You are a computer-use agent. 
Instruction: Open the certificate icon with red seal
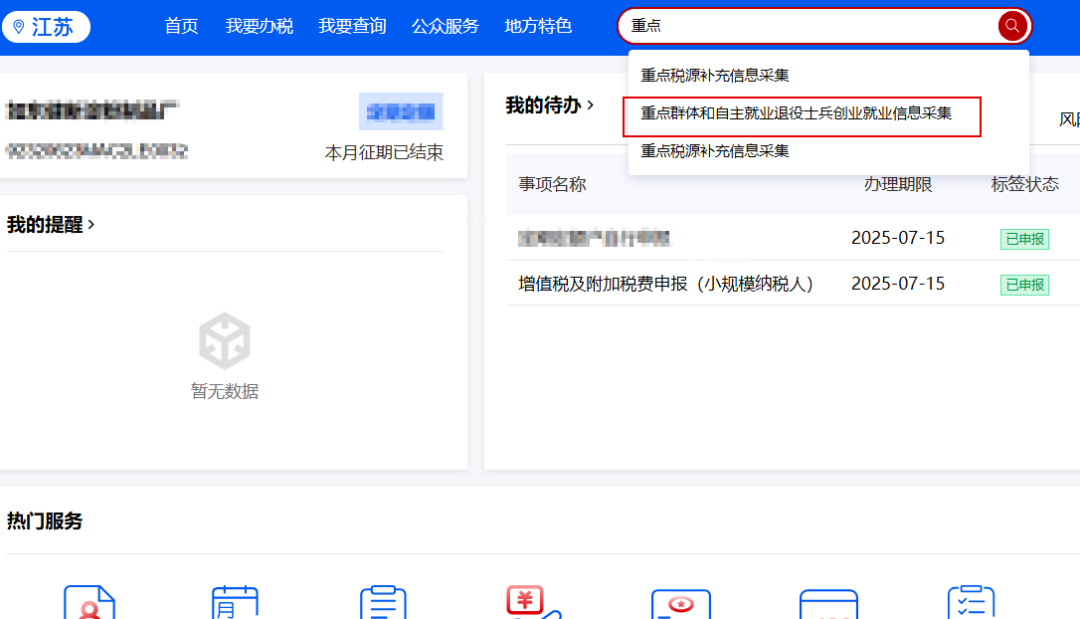pos(681,604)
